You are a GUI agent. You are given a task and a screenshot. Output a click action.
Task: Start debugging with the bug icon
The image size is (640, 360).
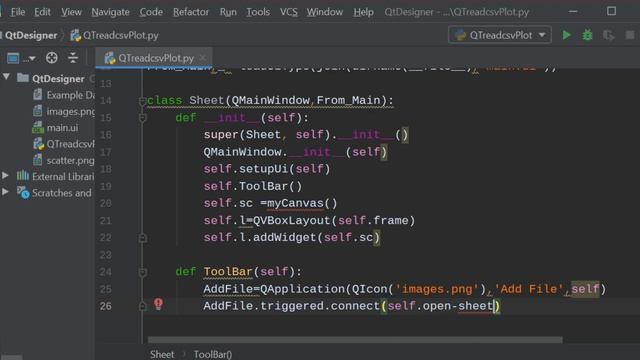point(587,35)
